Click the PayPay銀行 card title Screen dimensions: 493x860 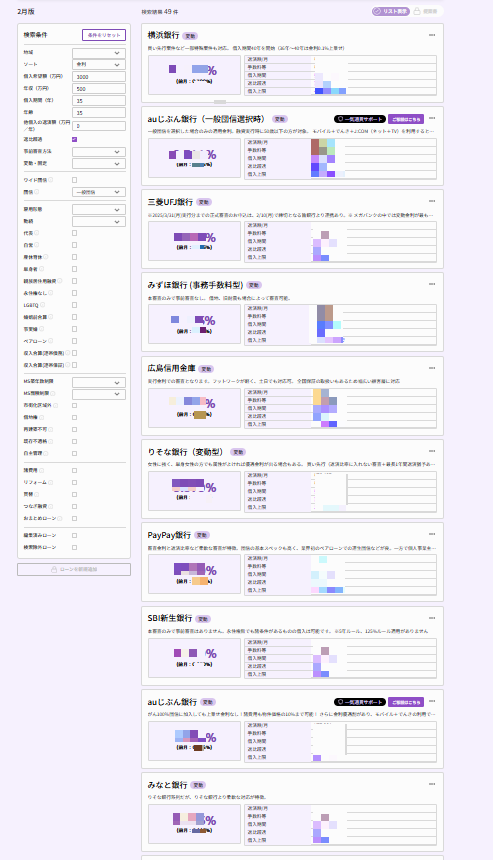point(169,535)
